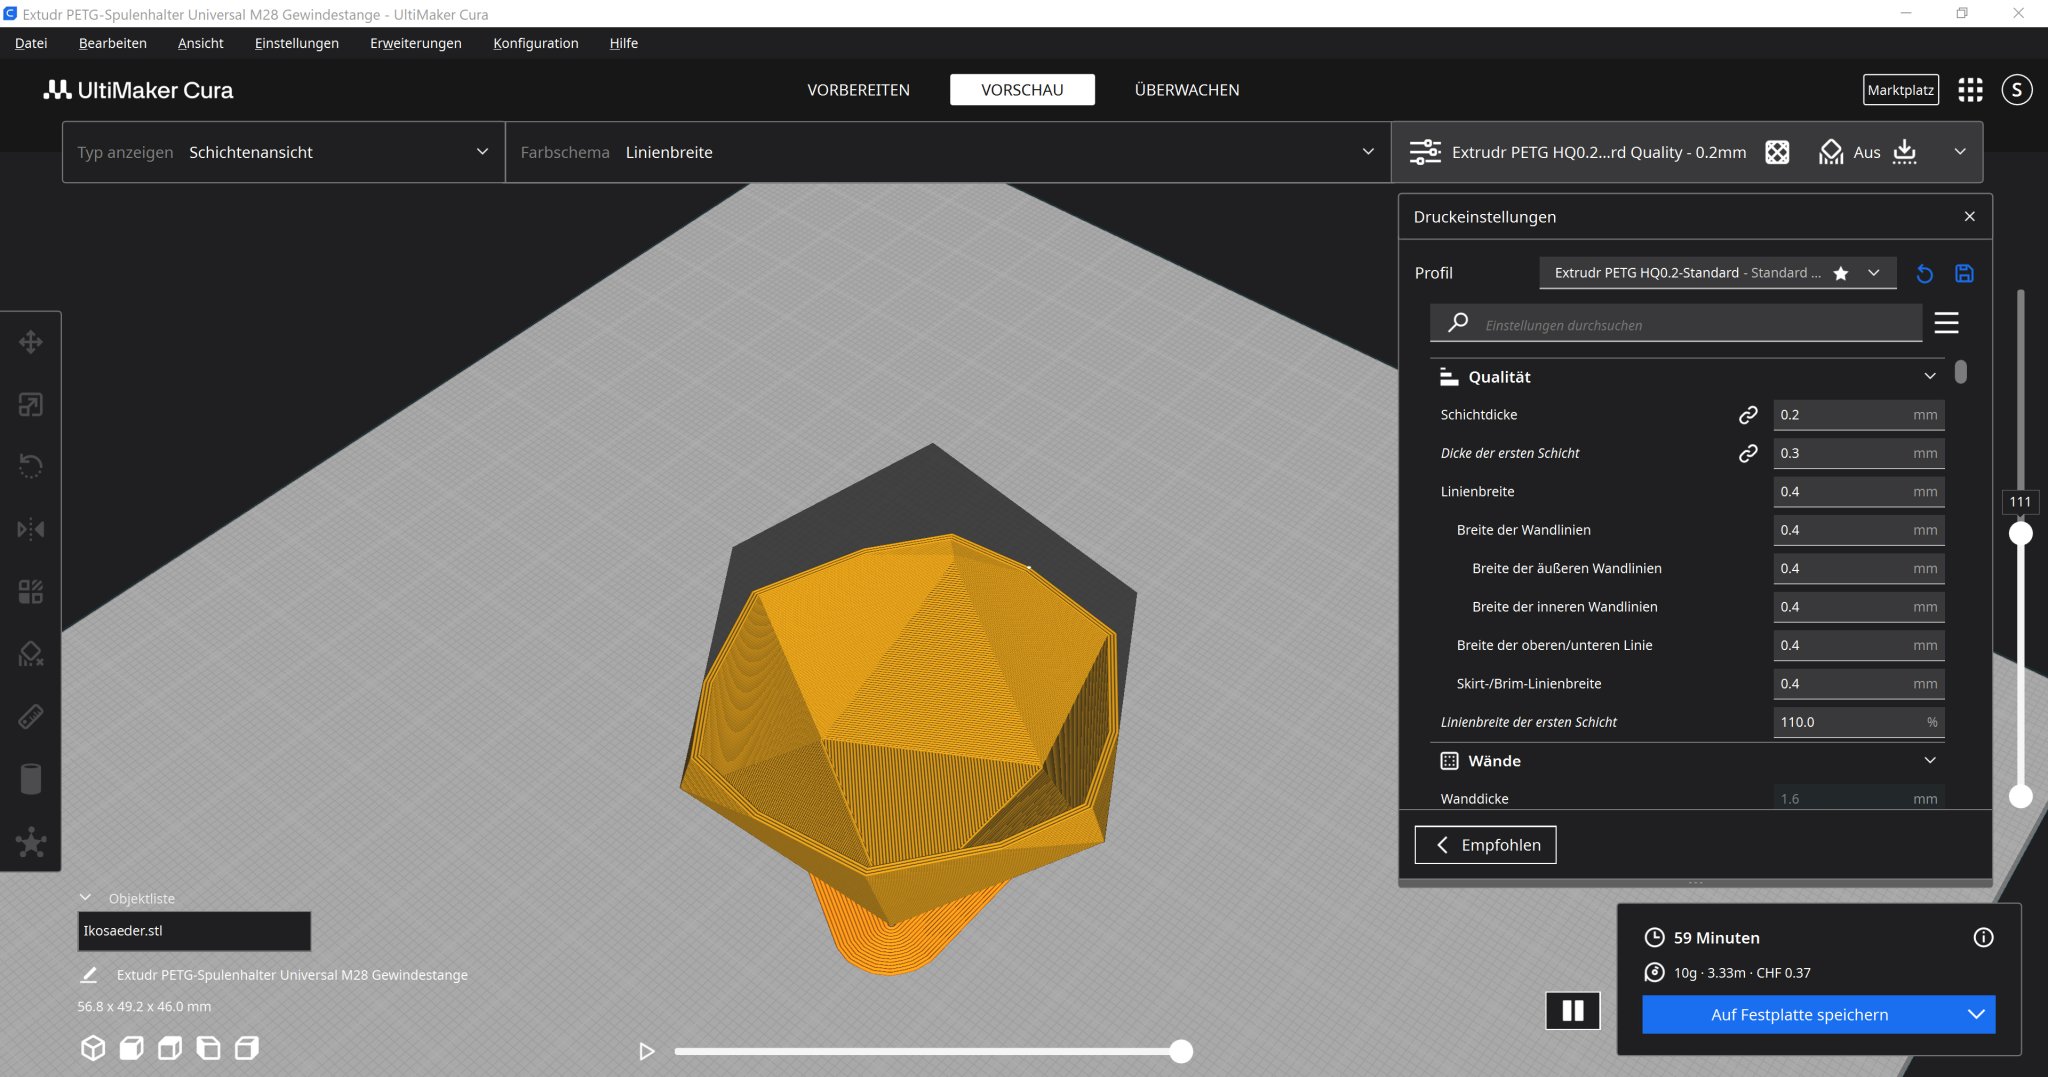Toggle the link icon for Dicke der ersten Schicht
2048x1077 pixels.
click(1748, 453)
